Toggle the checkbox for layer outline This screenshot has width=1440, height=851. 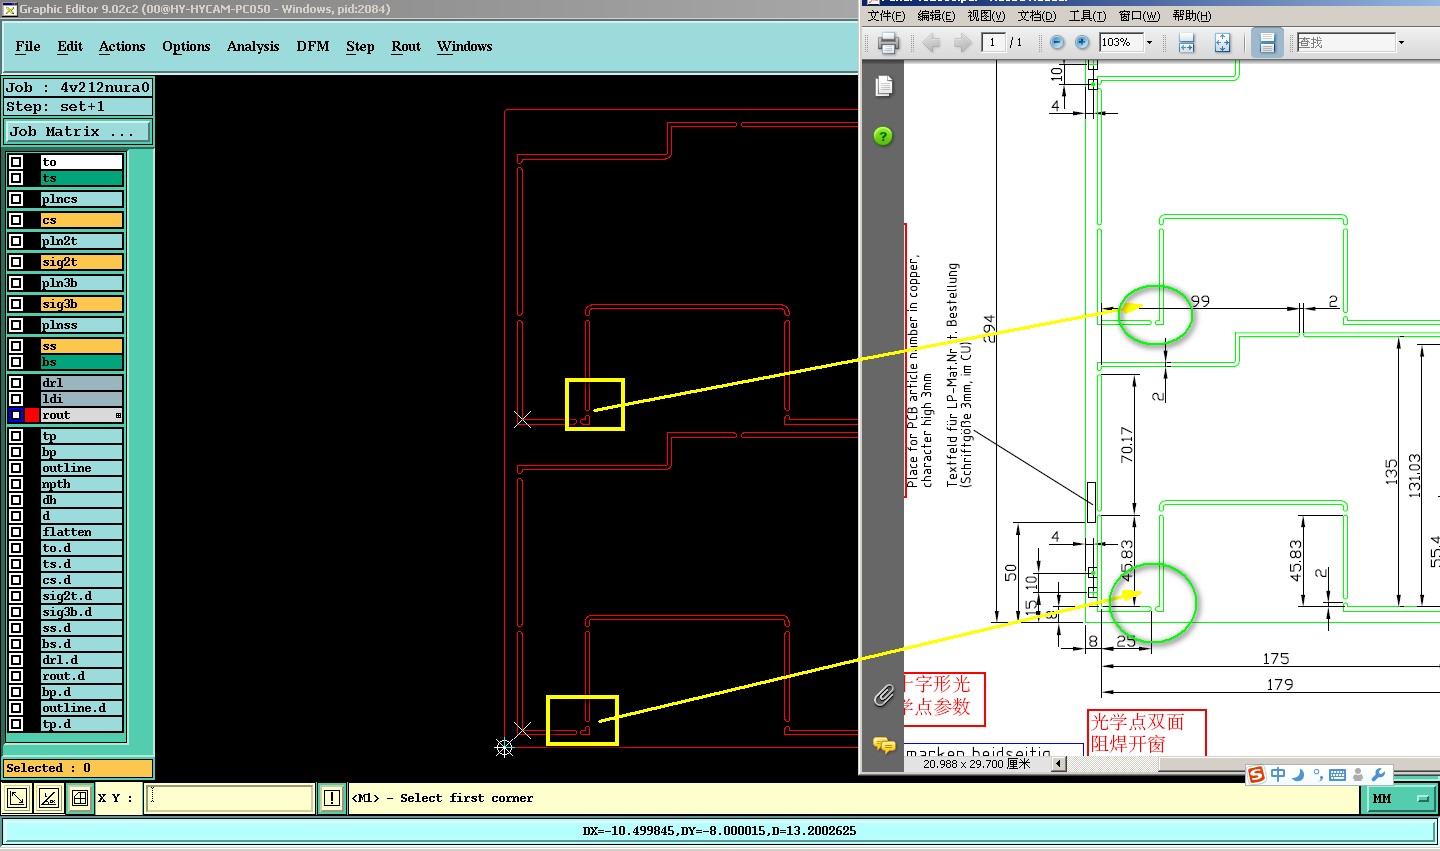pos(16,468)
